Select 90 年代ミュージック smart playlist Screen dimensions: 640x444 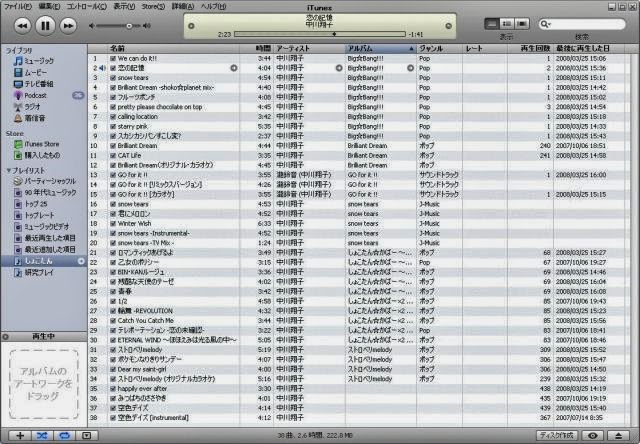click(50, 192)
